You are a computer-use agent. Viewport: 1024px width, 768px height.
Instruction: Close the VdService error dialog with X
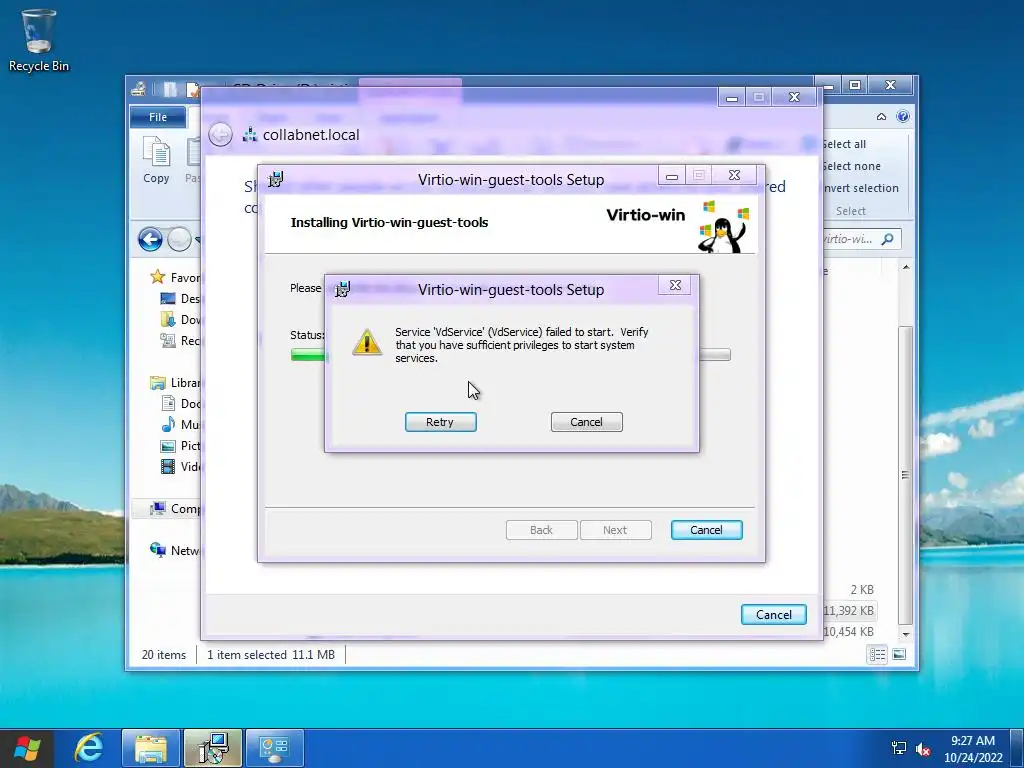[675, 285]
